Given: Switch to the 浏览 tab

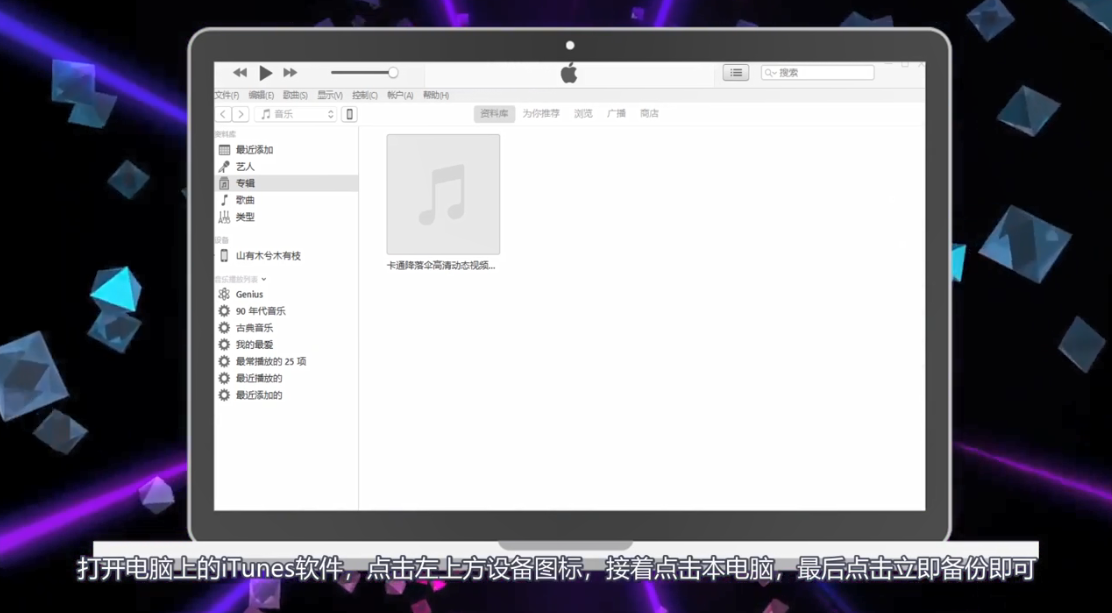Looking at the screenshot, I should coord(583,114).
